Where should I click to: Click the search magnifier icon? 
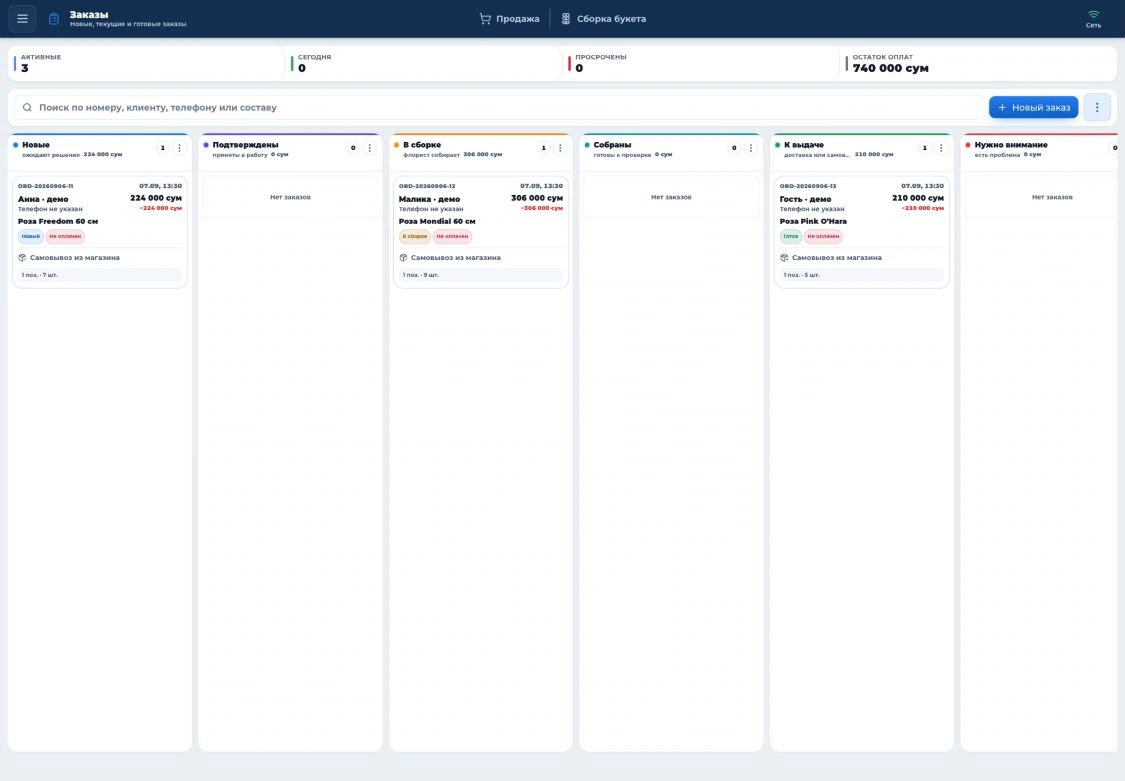tap(27, 108)
